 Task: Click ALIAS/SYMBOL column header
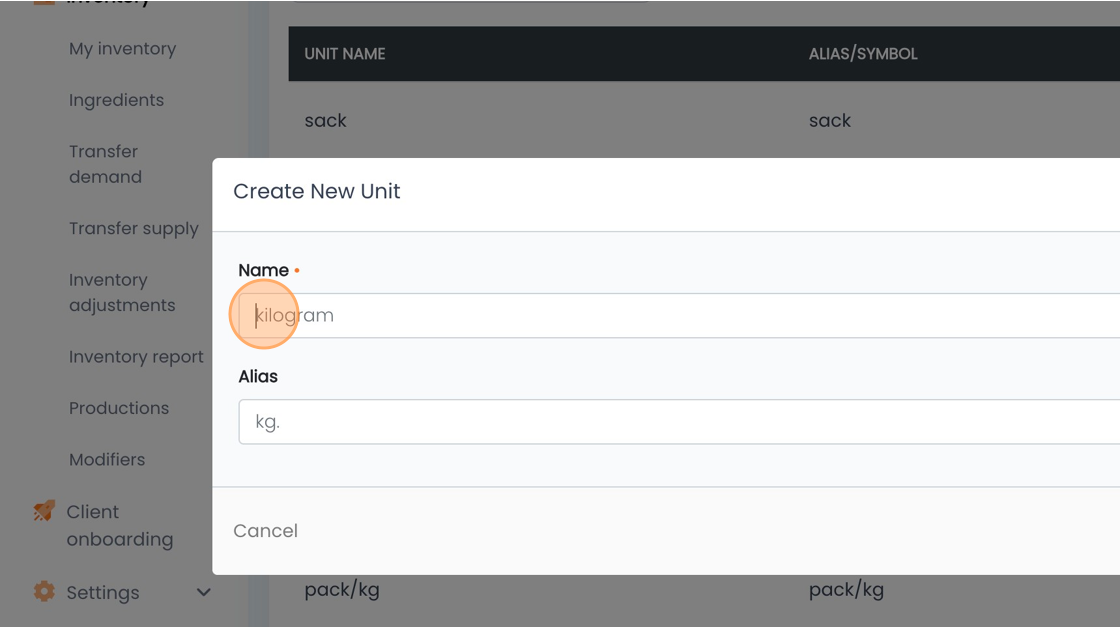pos(863,54)
